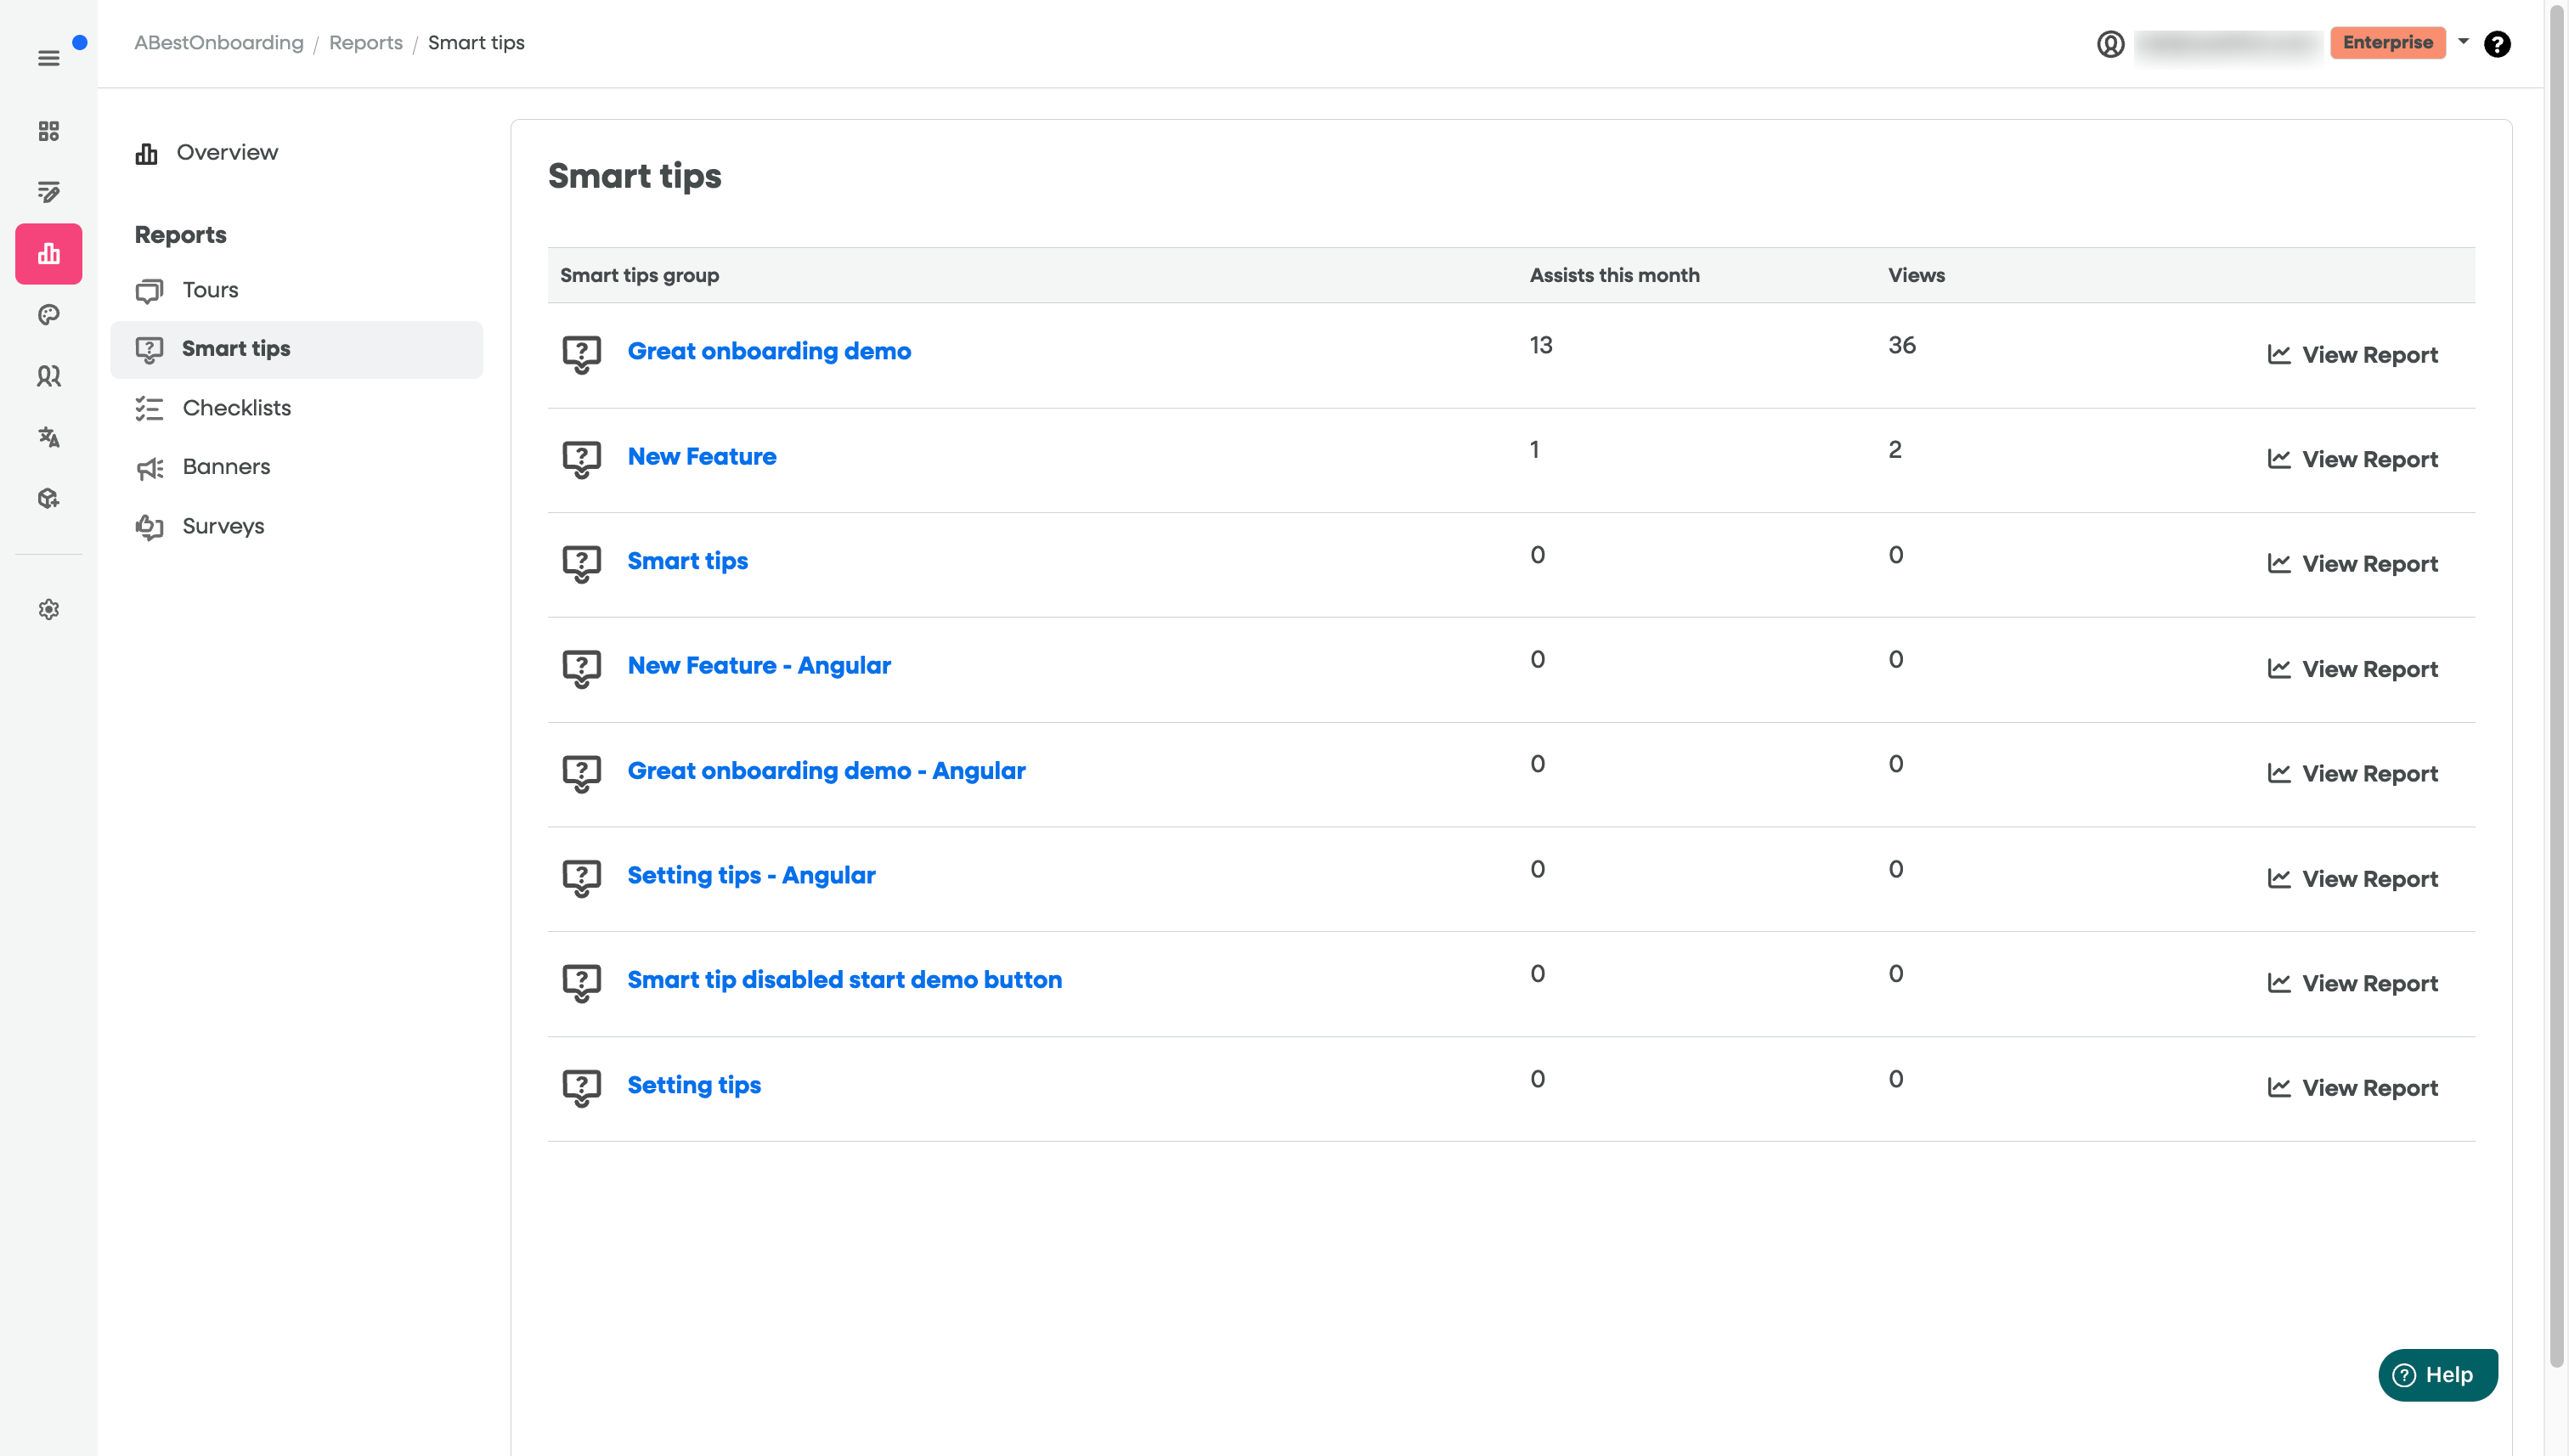
Task: Select Checklists in the reports menu
Action: pos(236,408)
